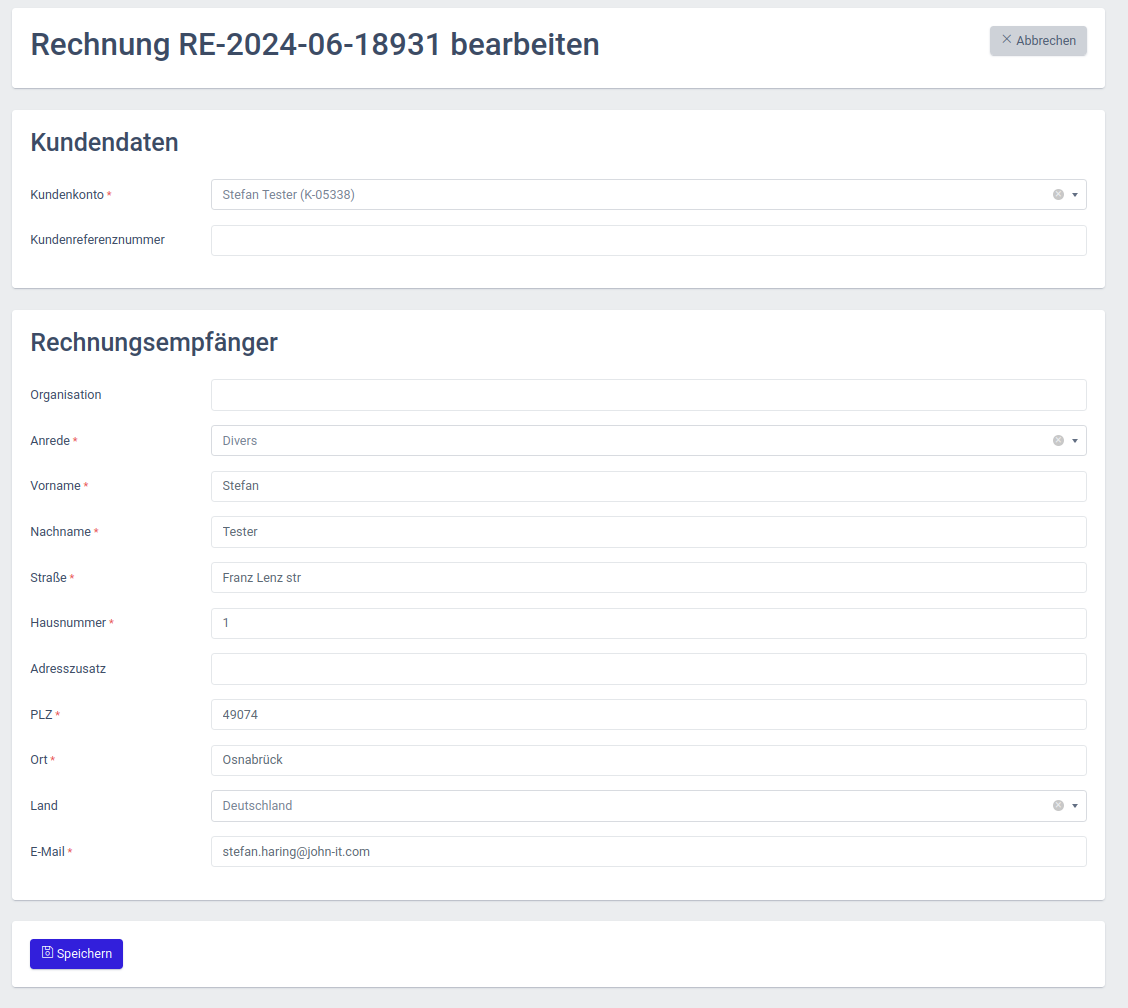Edit the Vorname field containing Stefan
The height and width of the screenshot is (1008, 1128).
pos(648,486)
